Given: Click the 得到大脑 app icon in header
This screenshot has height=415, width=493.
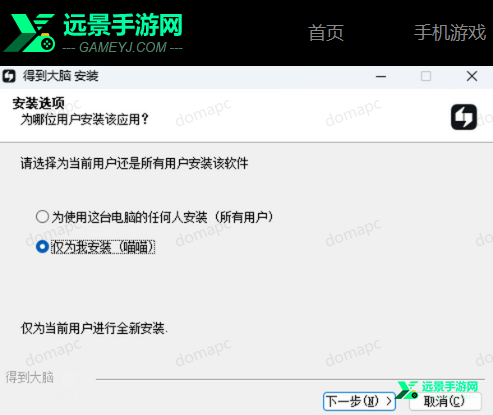Looking at the screenshot, I should coord(464,117).
